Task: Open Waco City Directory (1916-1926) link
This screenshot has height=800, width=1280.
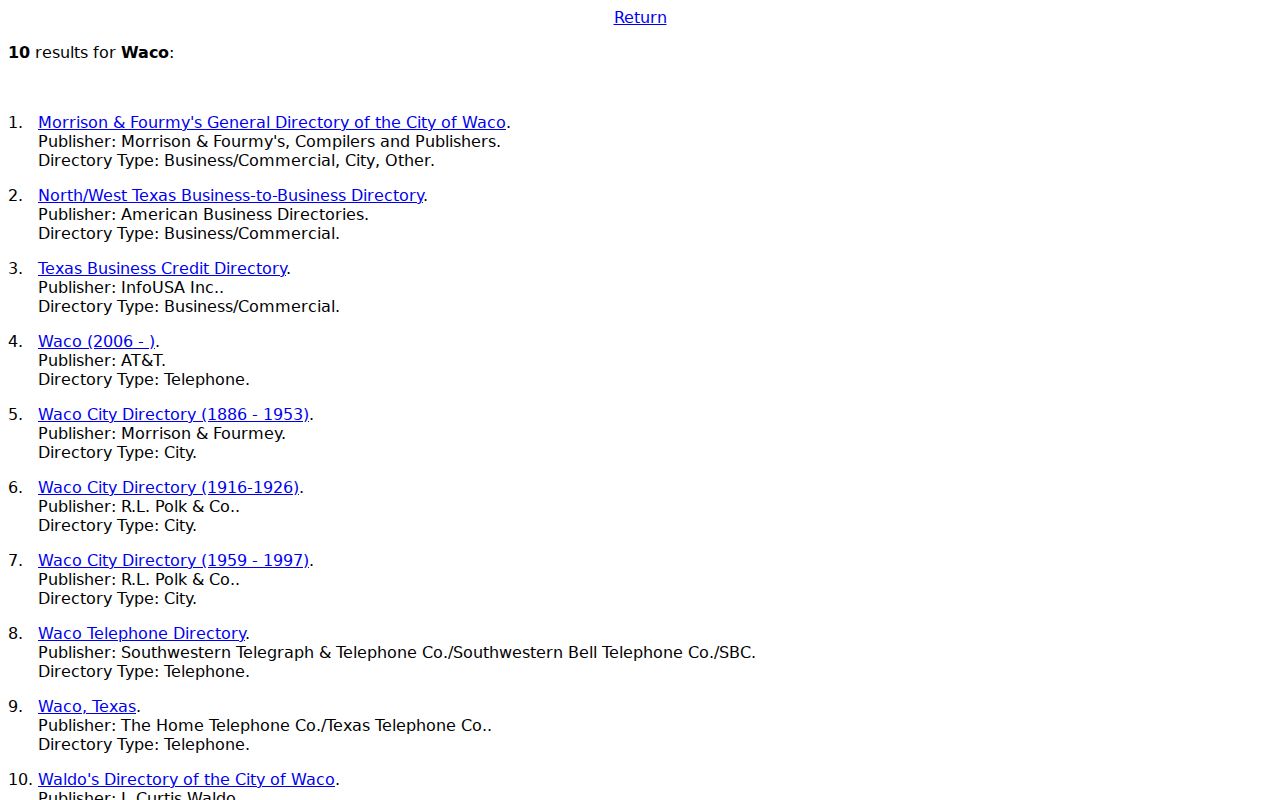Action: [169, 487]
